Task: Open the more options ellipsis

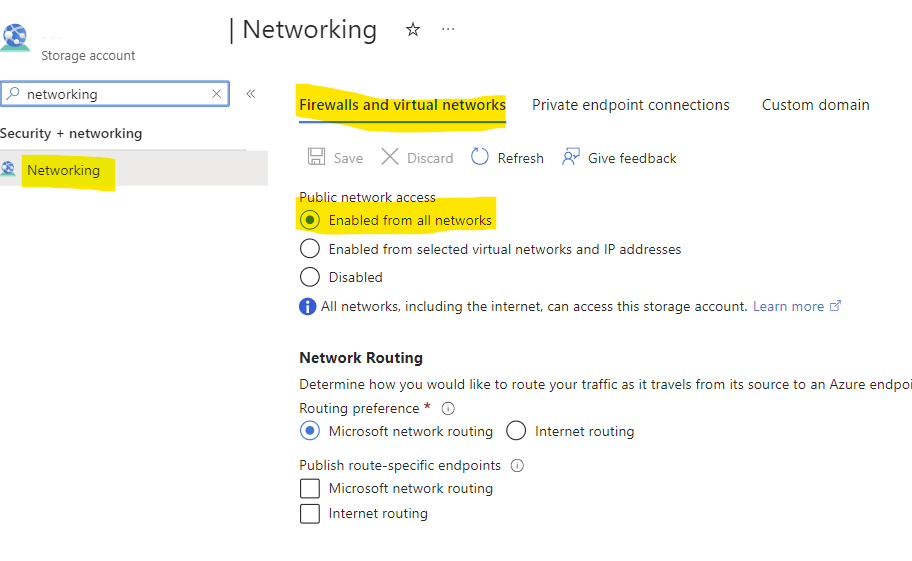Action: pos(448,28)
